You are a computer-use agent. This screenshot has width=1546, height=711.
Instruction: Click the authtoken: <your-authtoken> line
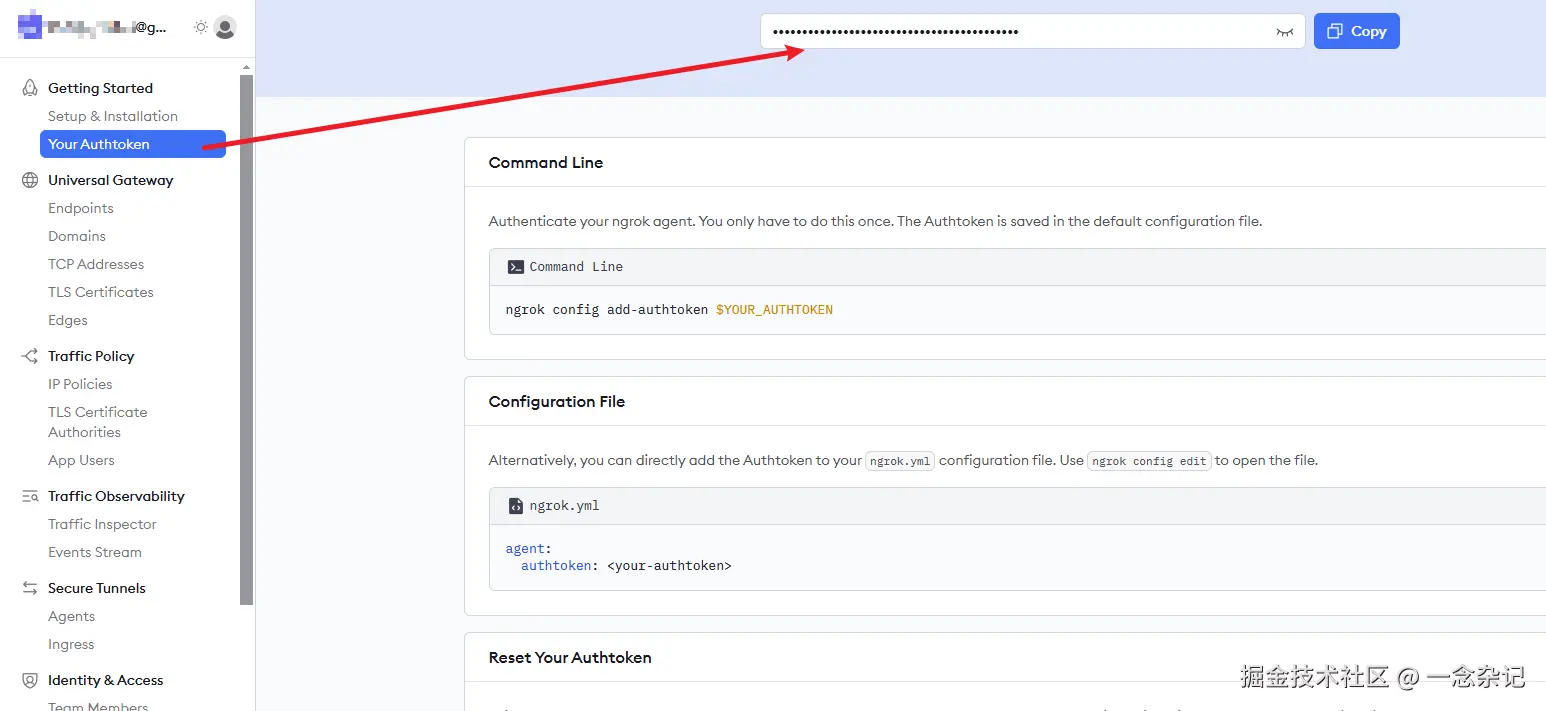pyautogui.click(x=626, y=566)
